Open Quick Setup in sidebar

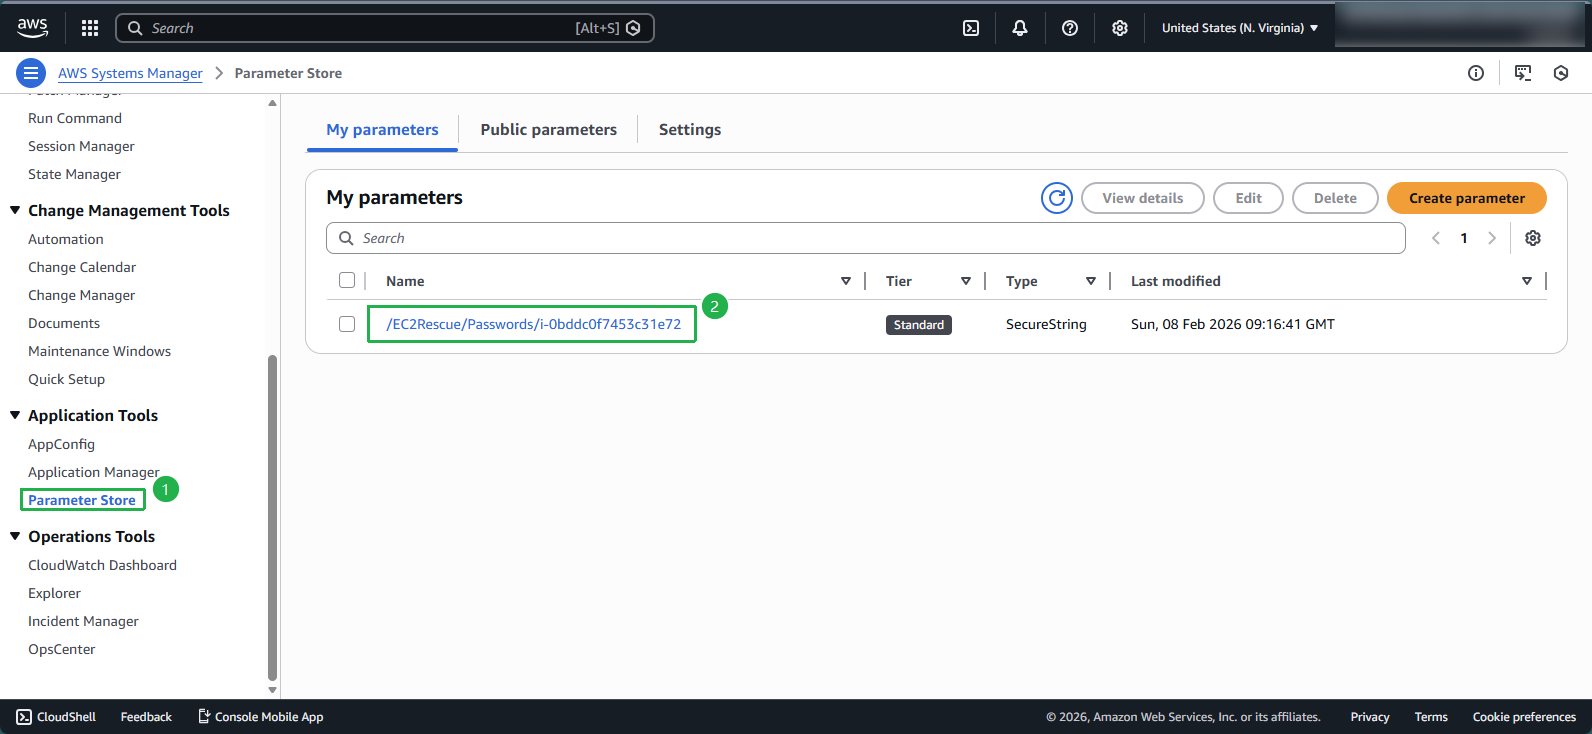(66, 379)
